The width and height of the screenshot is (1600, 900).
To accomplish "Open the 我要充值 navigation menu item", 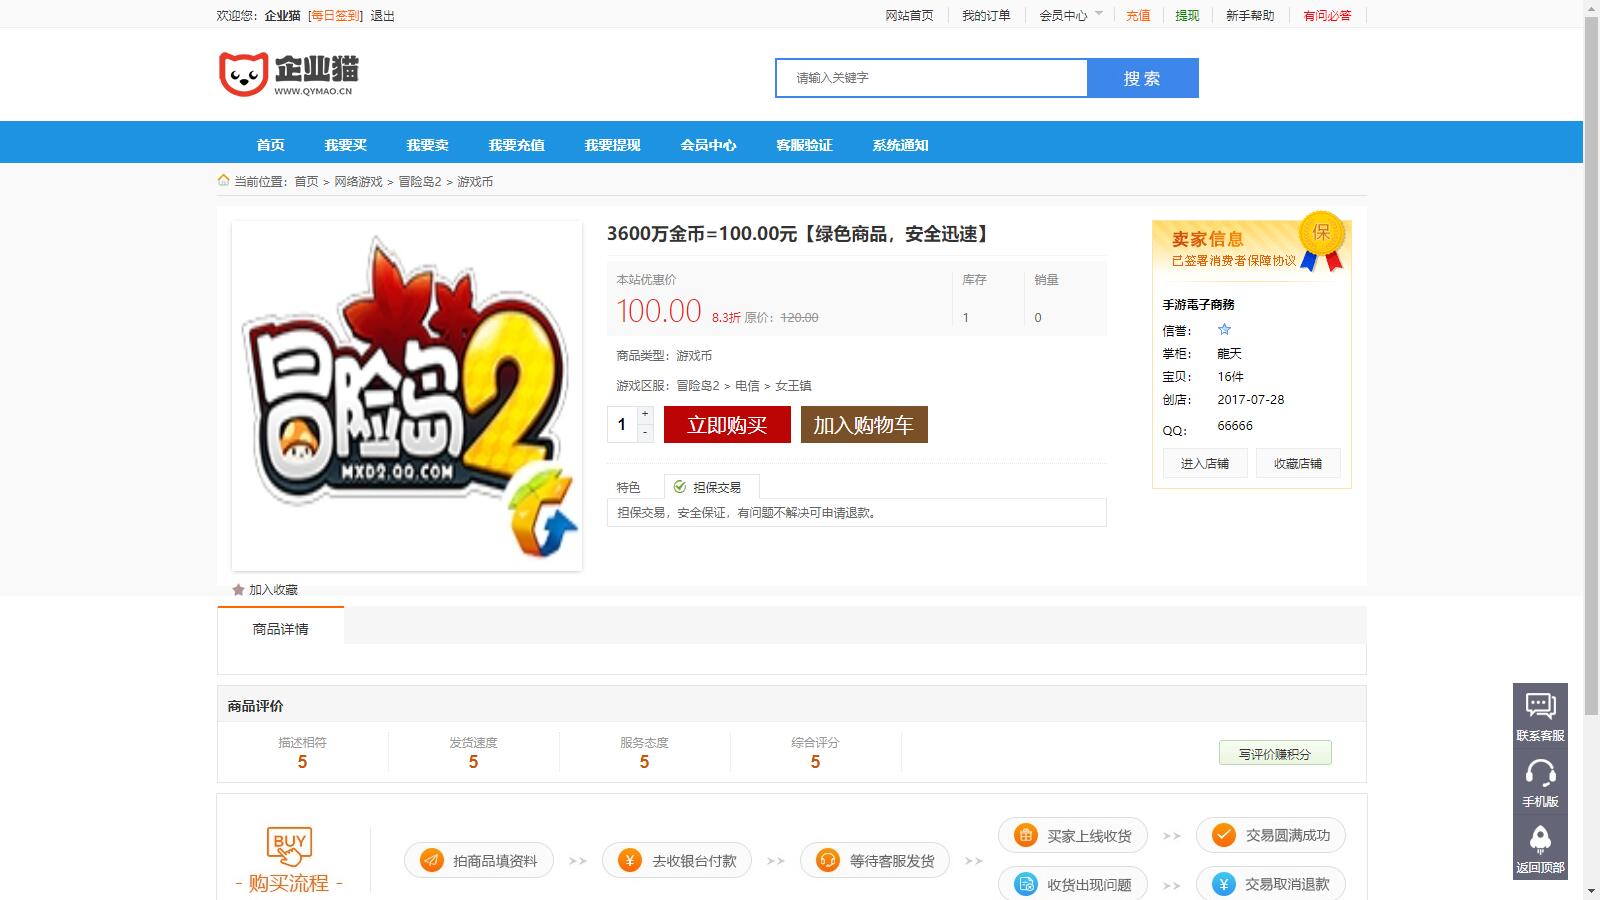I will (516, 144).
